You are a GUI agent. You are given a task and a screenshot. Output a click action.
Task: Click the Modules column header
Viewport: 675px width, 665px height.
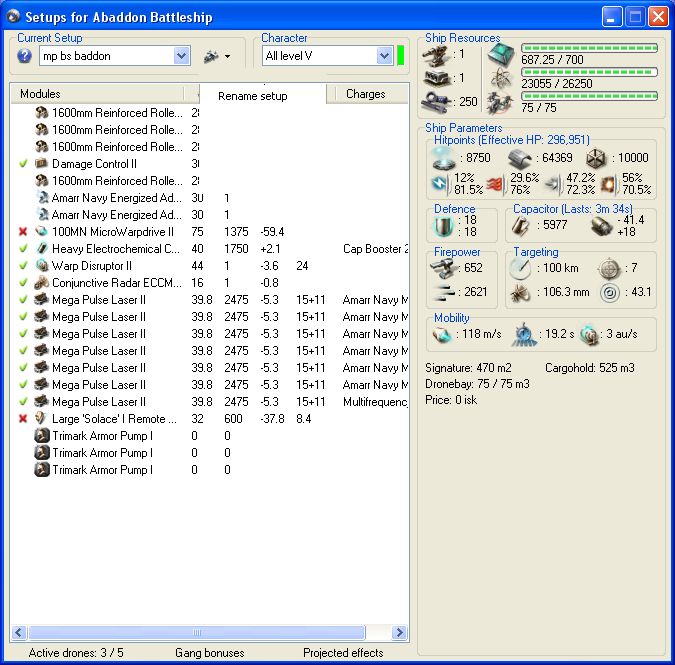[x=98, y=94]
